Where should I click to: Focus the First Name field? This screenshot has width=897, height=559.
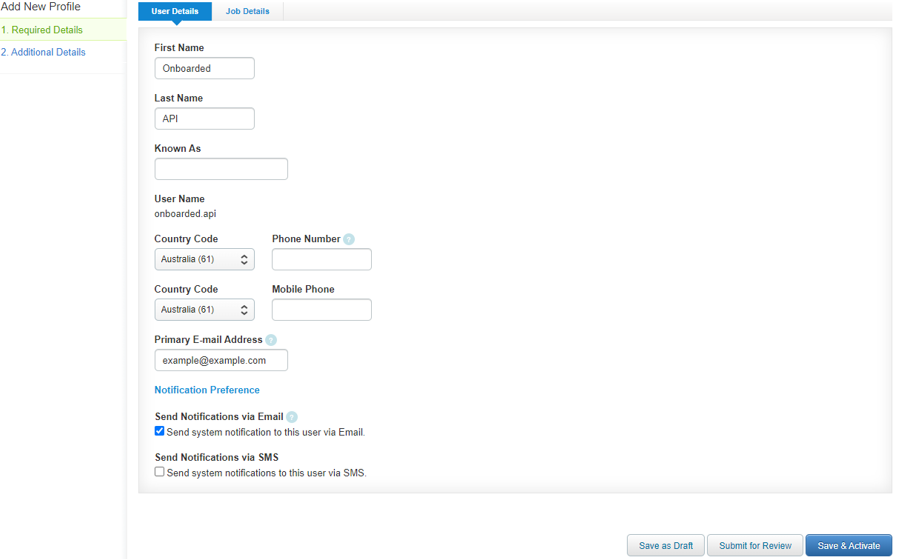204,68
